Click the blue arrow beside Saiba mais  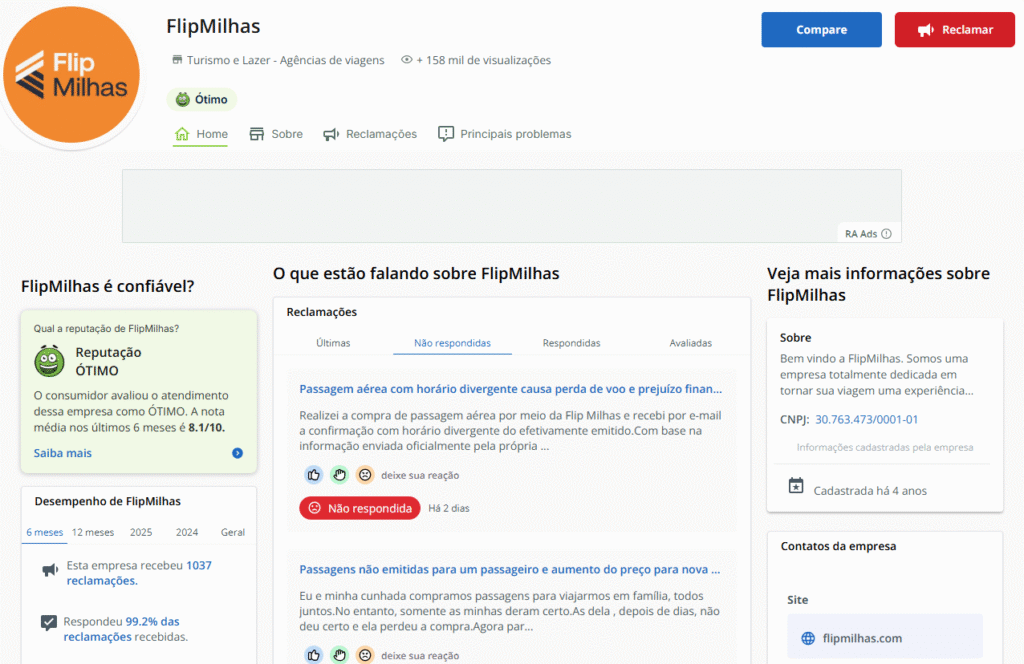pyautogui.click(x=237, y=453)
